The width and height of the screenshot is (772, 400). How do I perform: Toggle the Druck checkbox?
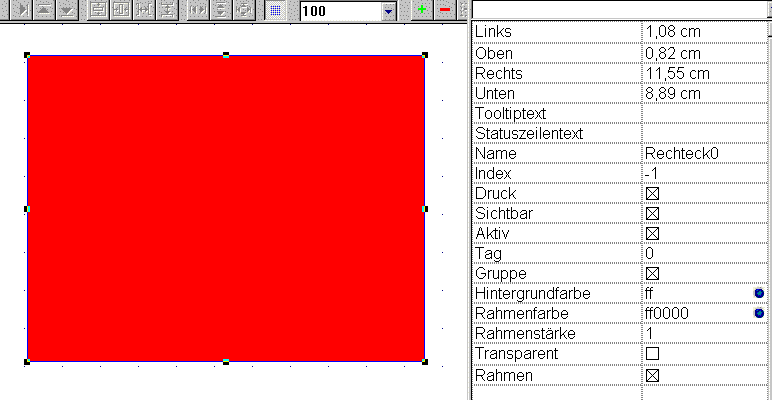(x=652, y=194)
